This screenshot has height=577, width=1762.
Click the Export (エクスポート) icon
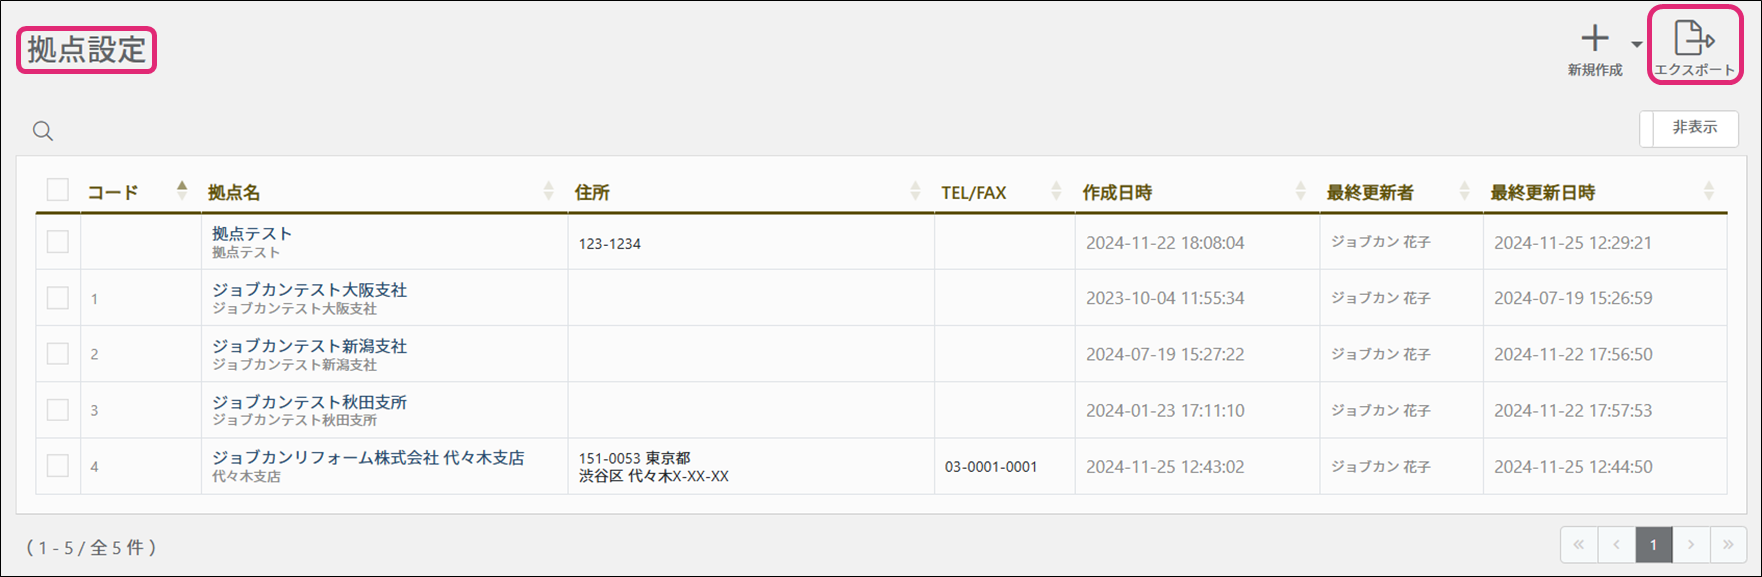pyautogui.click(x=1694, y=40)
